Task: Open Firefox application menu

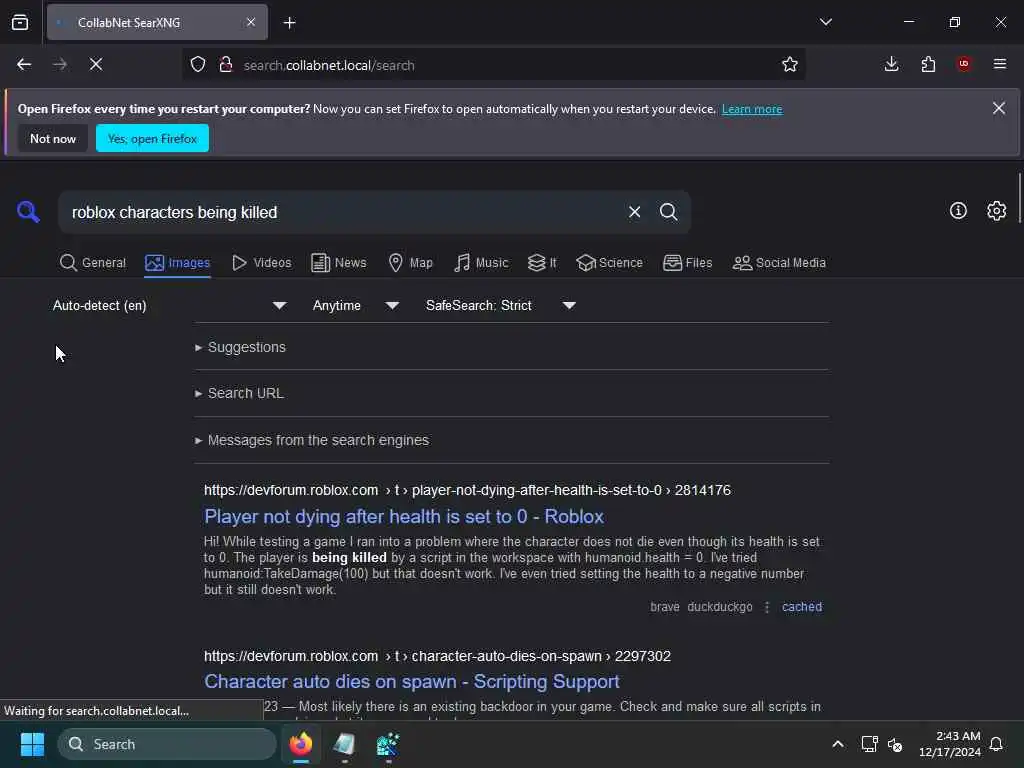Action: 1000,64
